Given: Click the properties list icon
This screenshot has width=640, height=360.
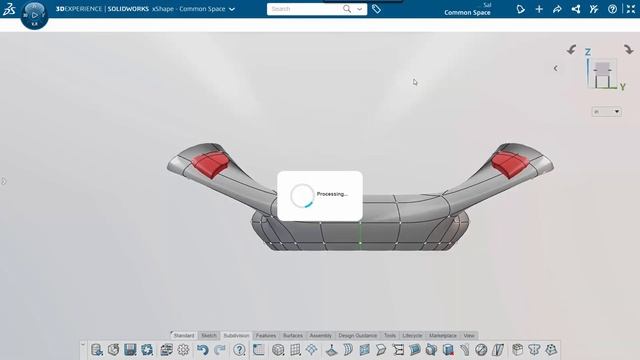Looking at the screenshot, I should (166, 350).
